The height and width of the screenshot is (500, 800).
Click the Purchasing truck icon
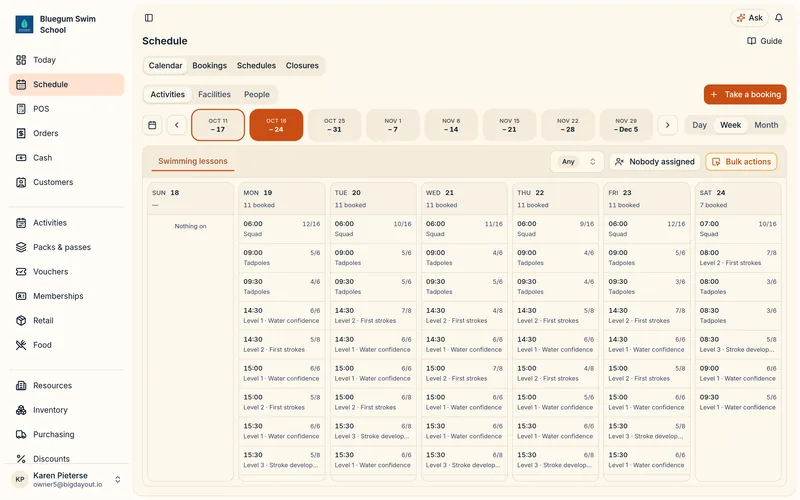(x=21, y=435)
